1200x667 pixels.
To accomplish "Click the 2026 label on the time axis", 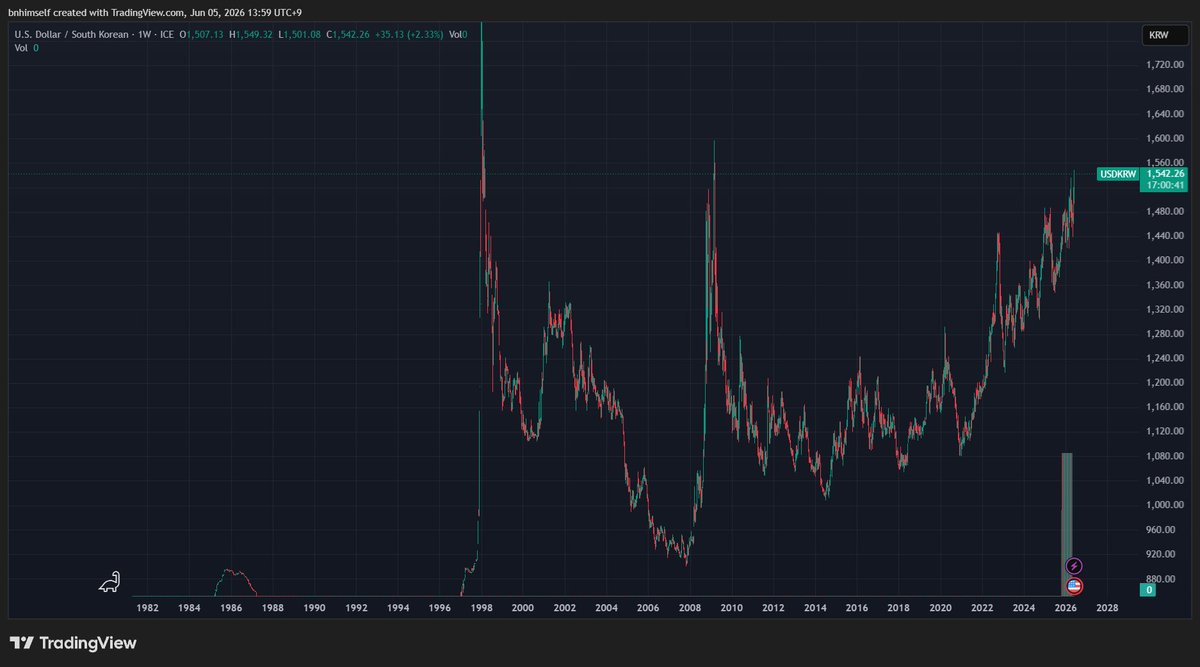I will point(1066,607).
